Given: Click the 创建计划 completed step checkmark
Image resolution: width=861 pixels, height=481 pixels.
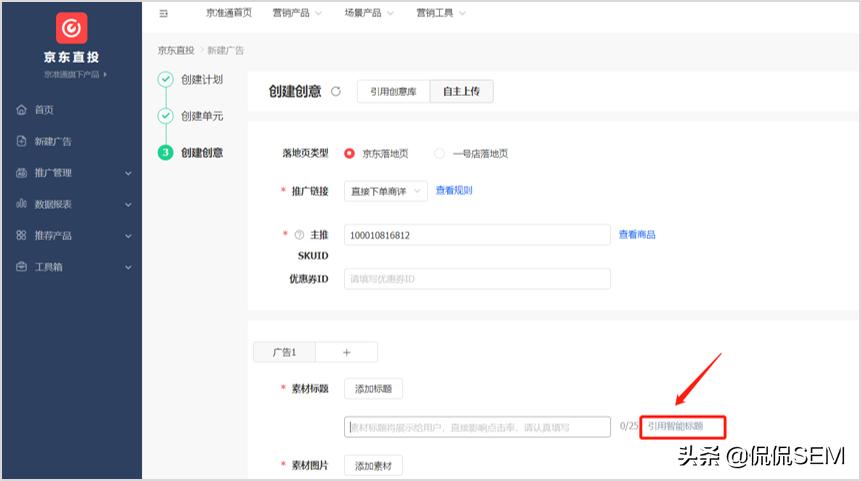Looking at the screenshot, I should 165,80.
